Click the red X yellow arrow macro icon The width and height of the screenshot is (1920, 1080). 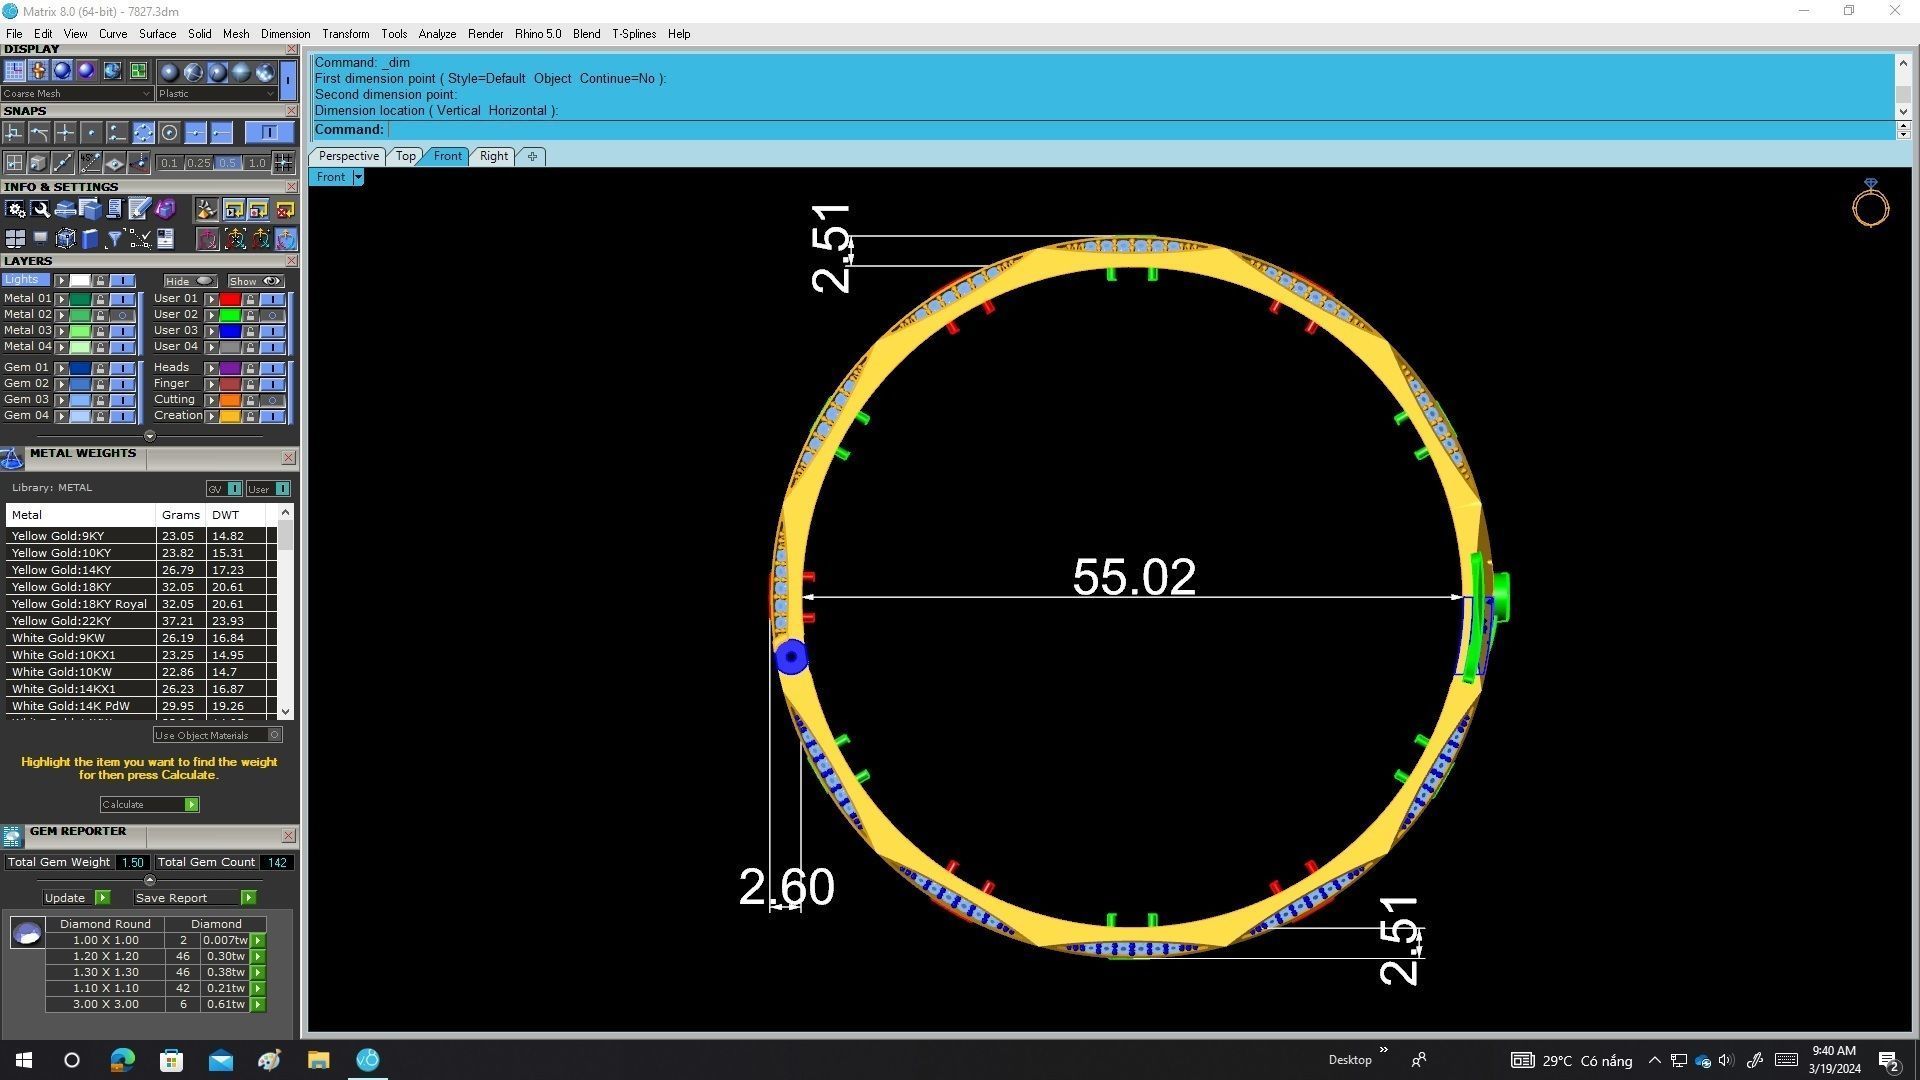click(x=285, y=209)
